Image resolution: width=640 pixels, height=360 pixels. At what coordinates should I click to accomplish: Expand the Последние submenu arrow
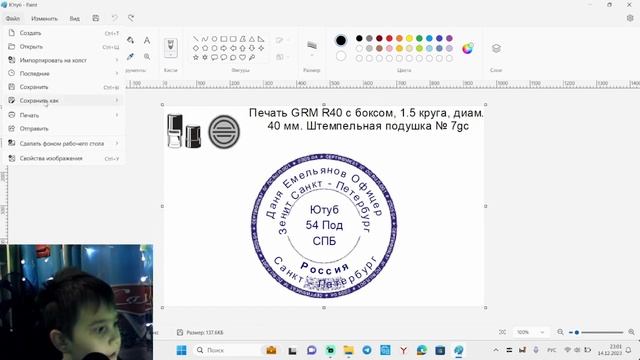[116, 73]
